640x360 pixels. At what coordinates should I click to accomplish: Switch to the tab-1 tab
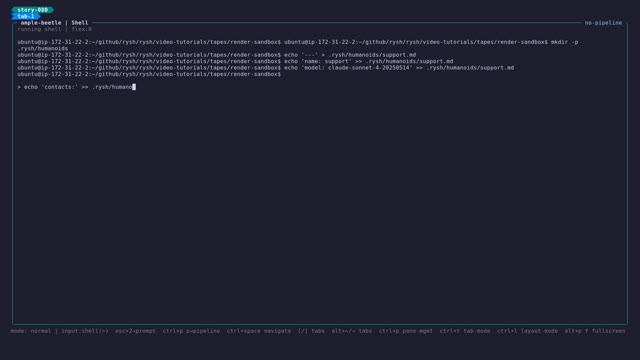25,16
